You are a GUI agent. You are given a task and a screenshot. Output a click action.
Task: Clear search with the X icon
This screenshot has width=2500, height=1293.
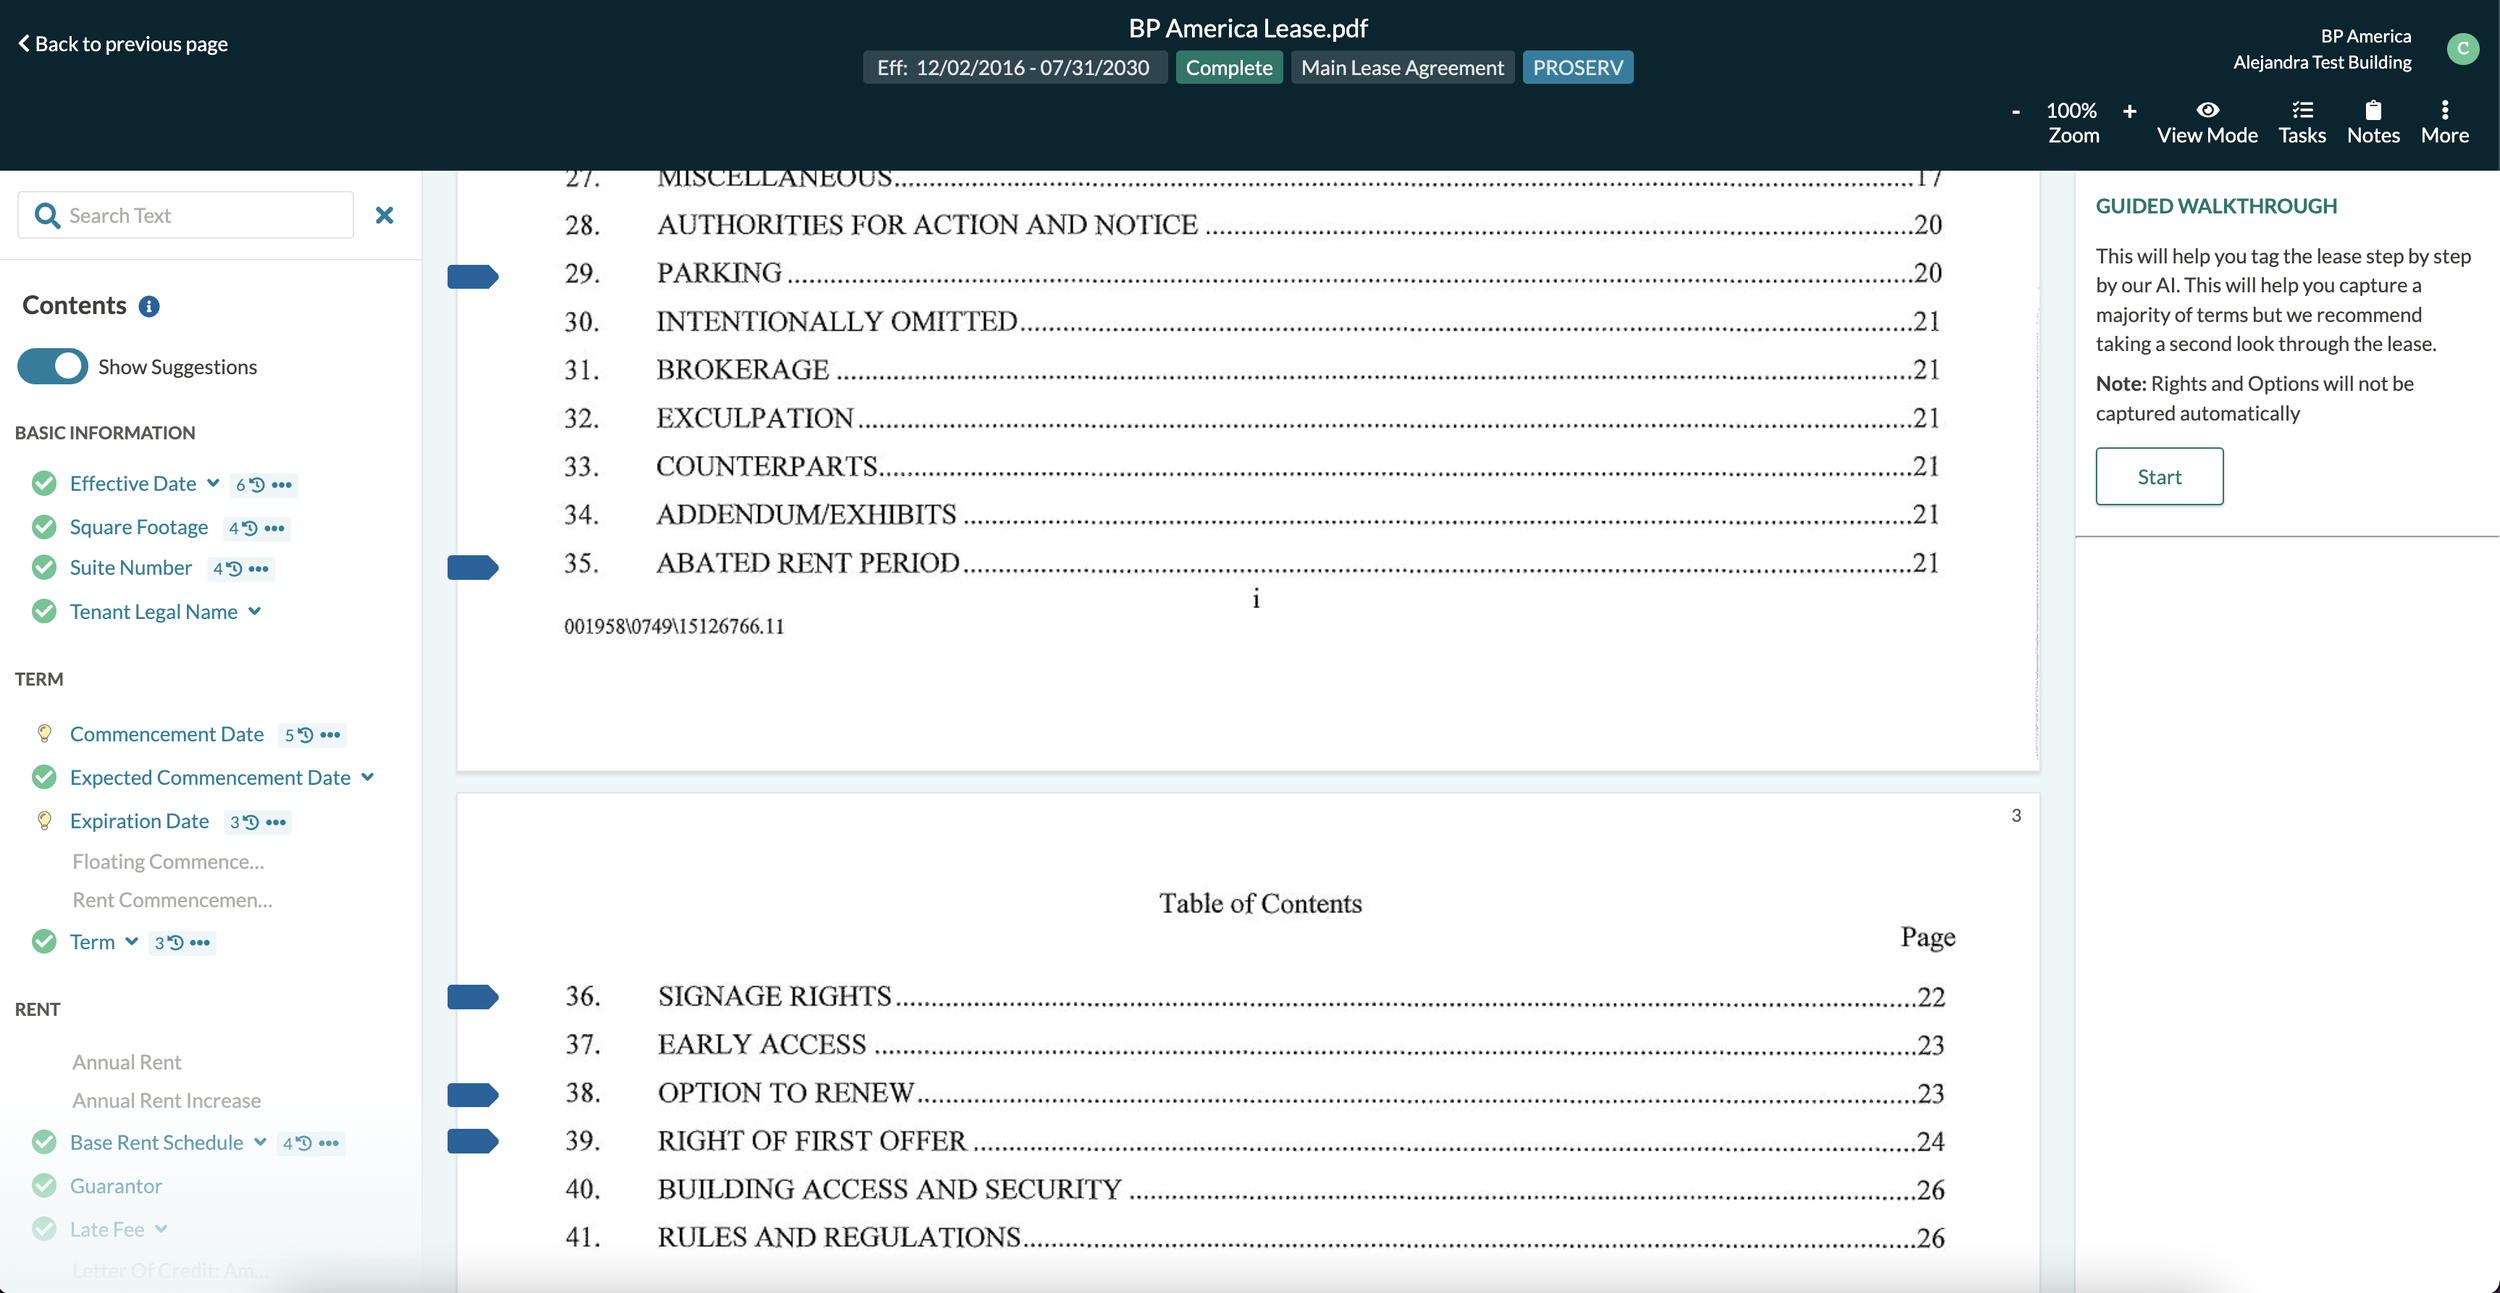pos(384,215)
